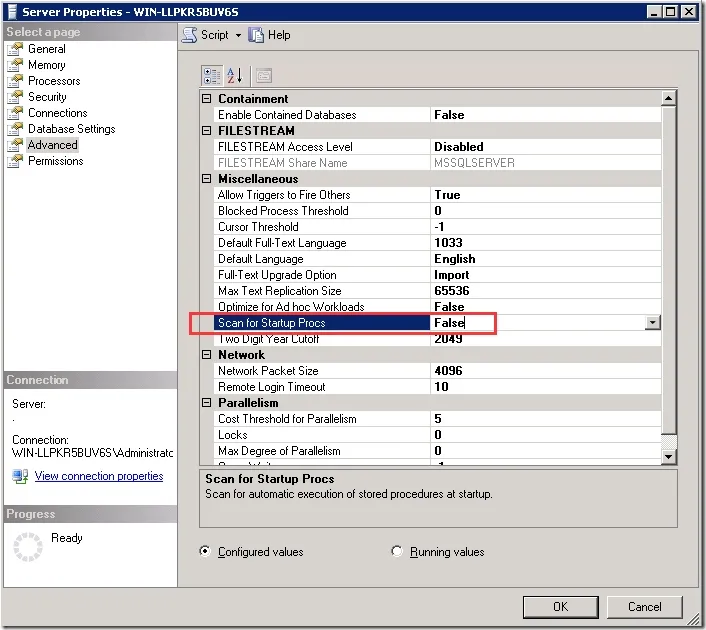Select the Database Settings page
Screen dimensions: 706x630
[x=72, y=129]
